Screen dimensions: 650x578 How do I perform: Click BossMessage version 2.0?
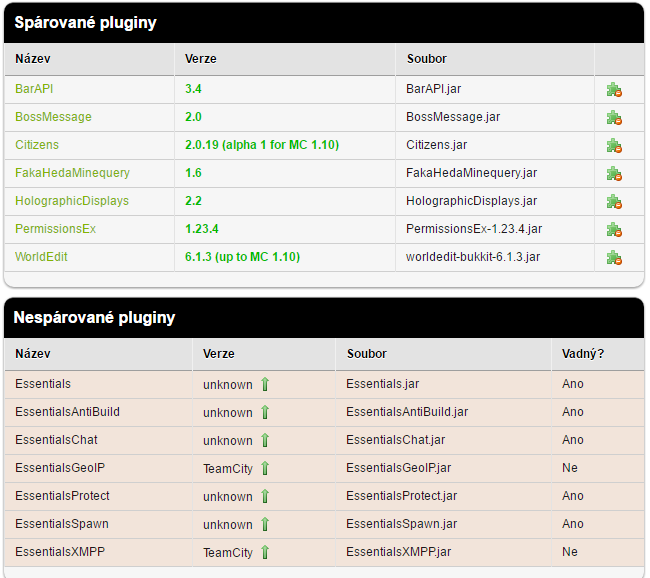[x=193, y=117]
